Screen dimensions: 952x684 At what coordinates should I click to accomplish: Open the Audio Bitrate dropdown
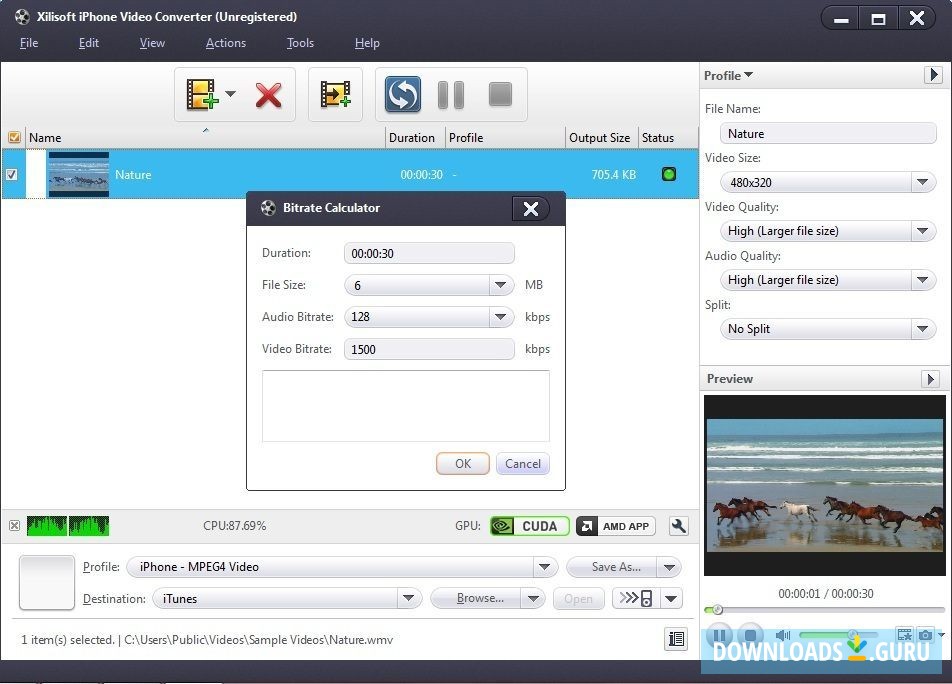pos(500,317)
